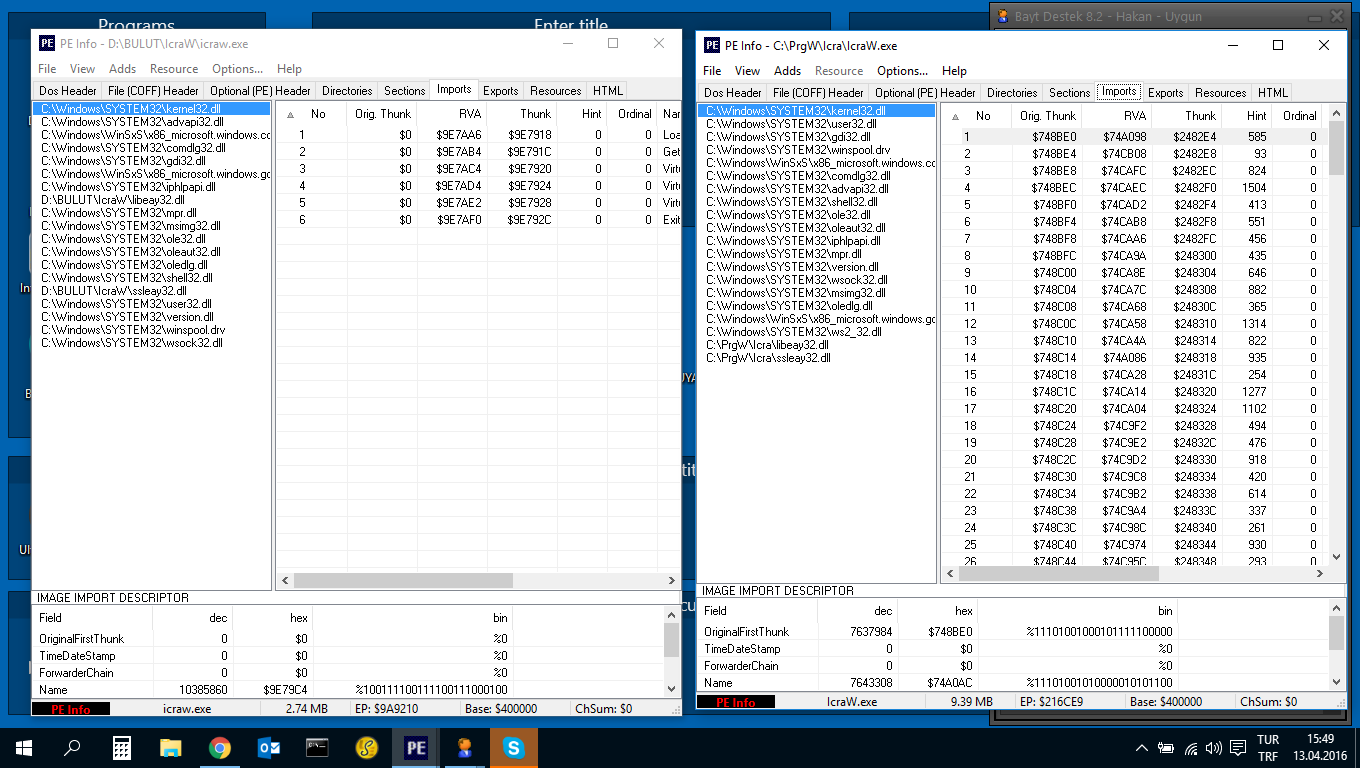Select import row with RVA $74CAEC

click(x=1135, y=188)
